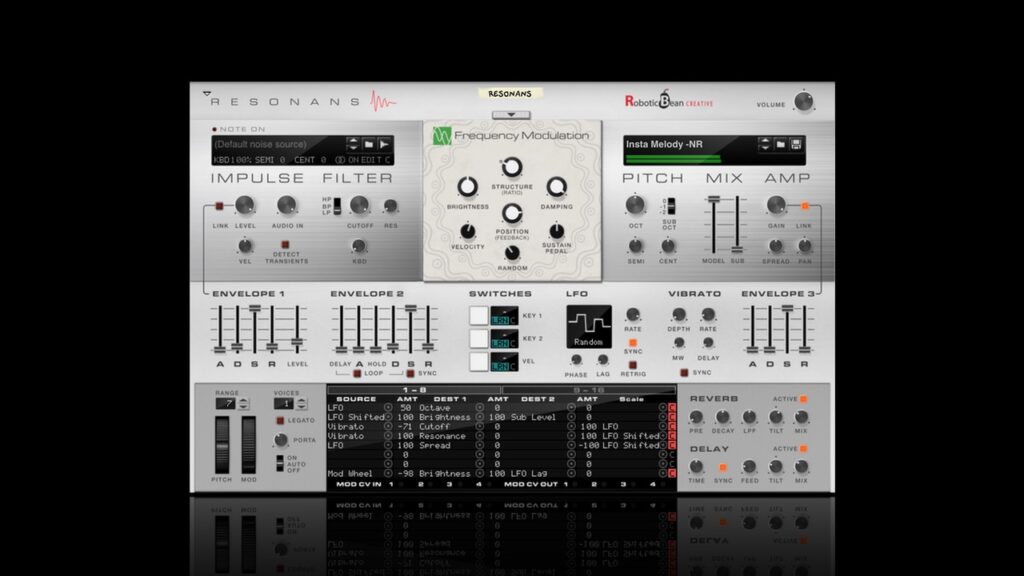Click the VOLUME knob

click(x=803, y=102)
